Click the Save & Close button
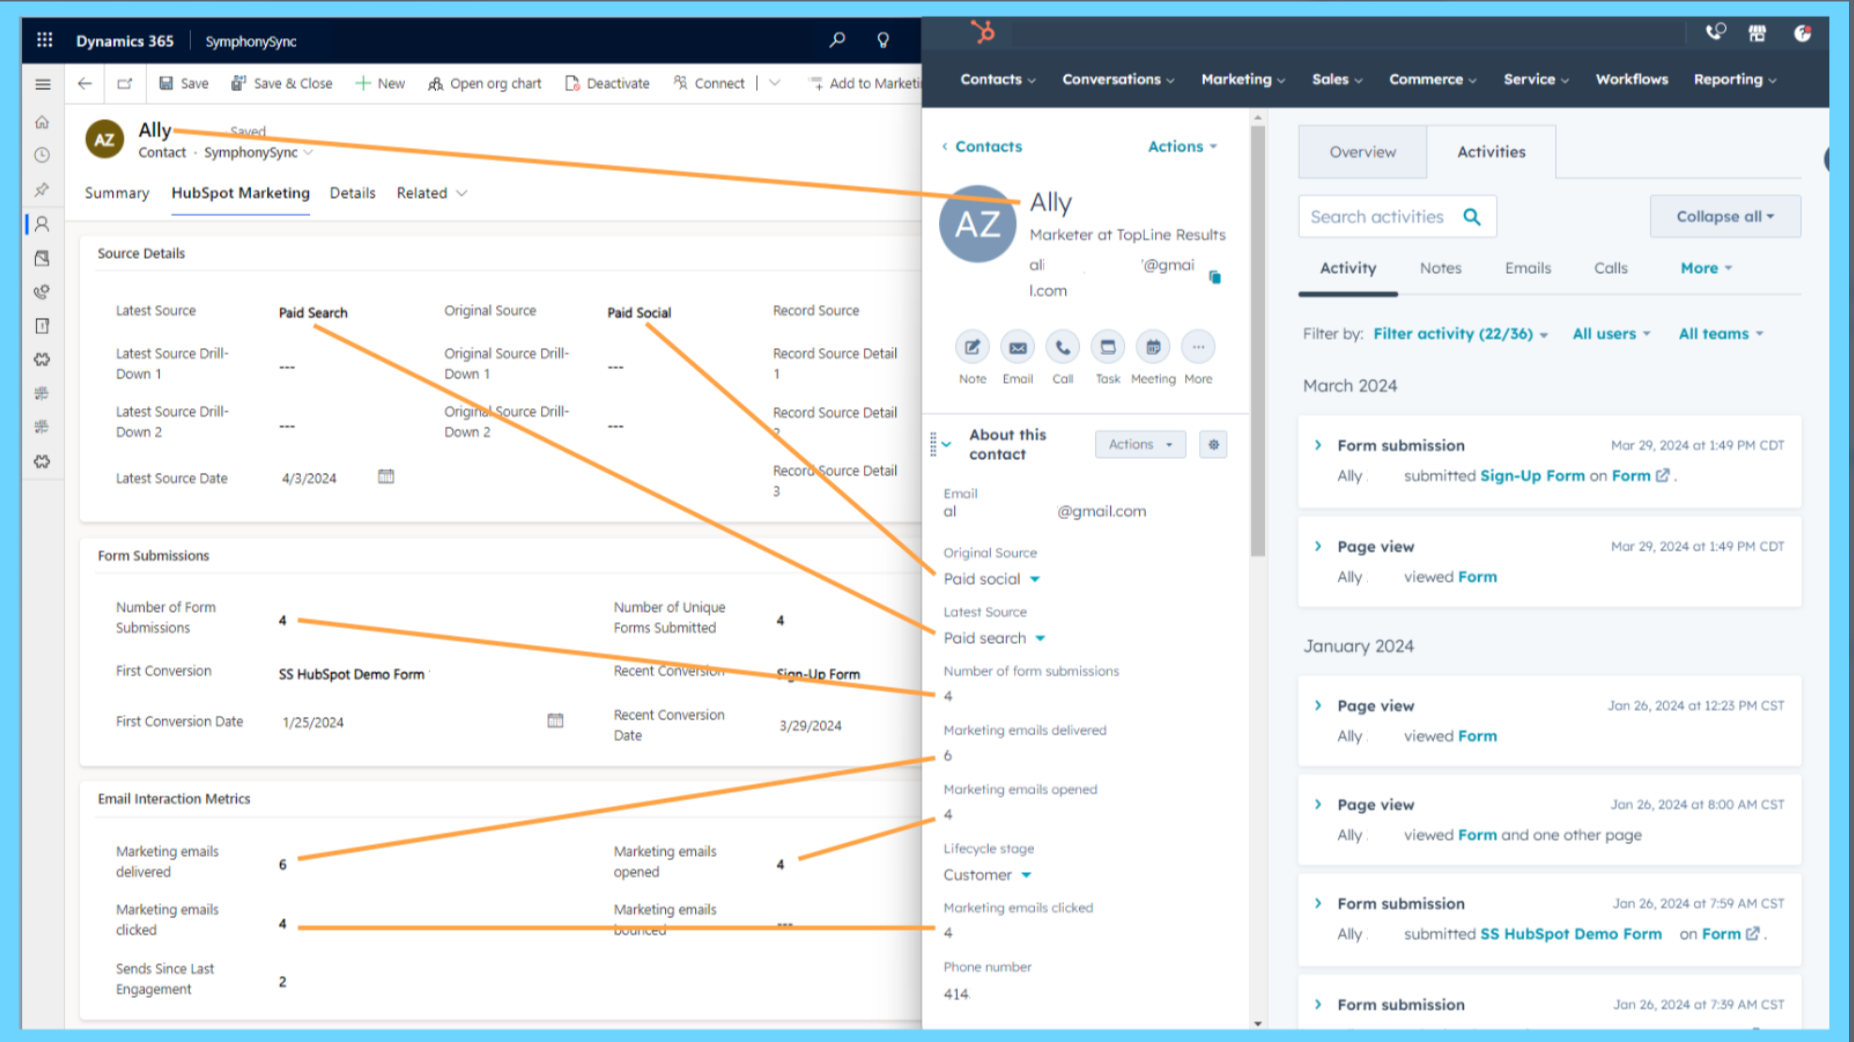This screenshot has height=1042, width=1854. point(282,83)
